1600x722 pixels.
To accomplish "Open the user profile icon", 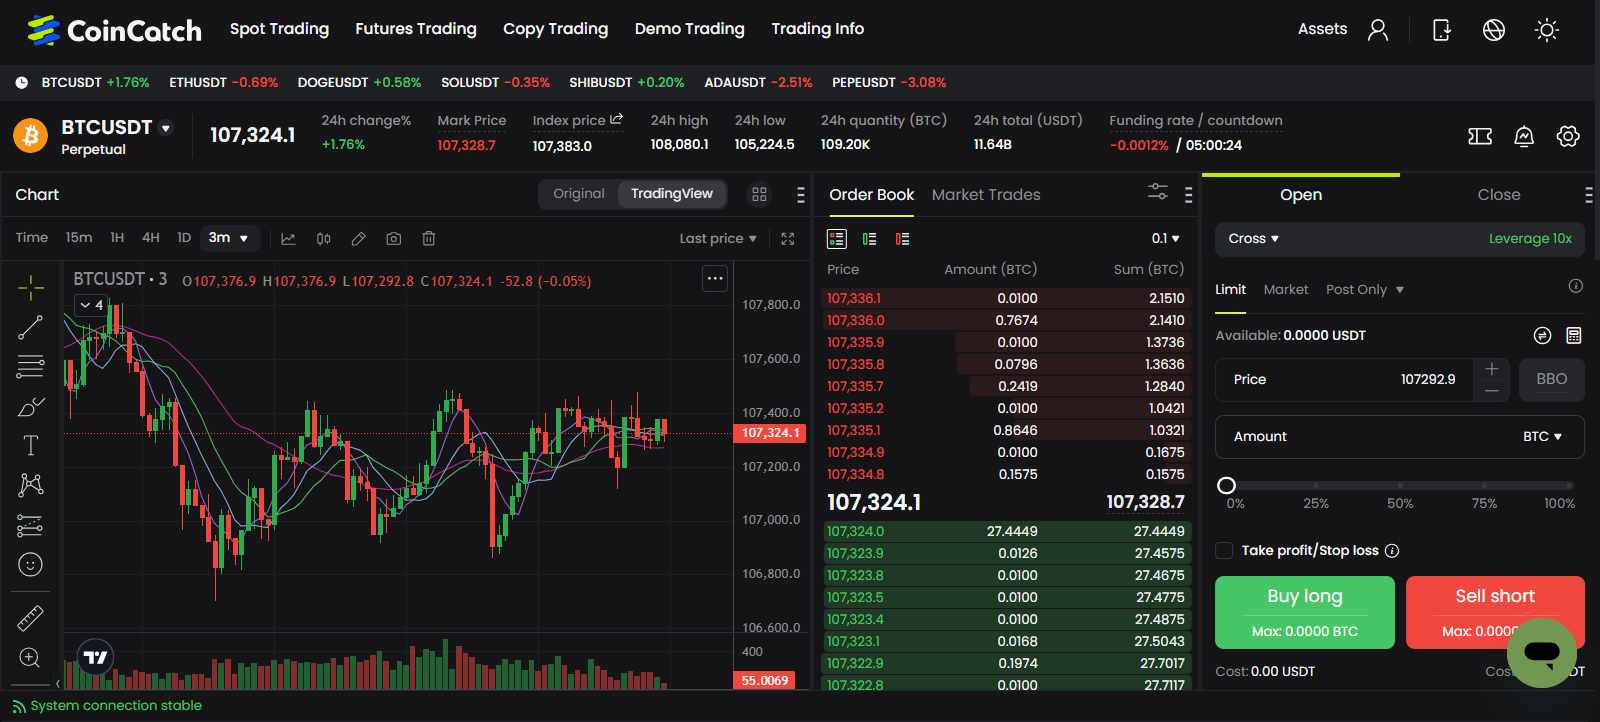I will (1378, 30).
